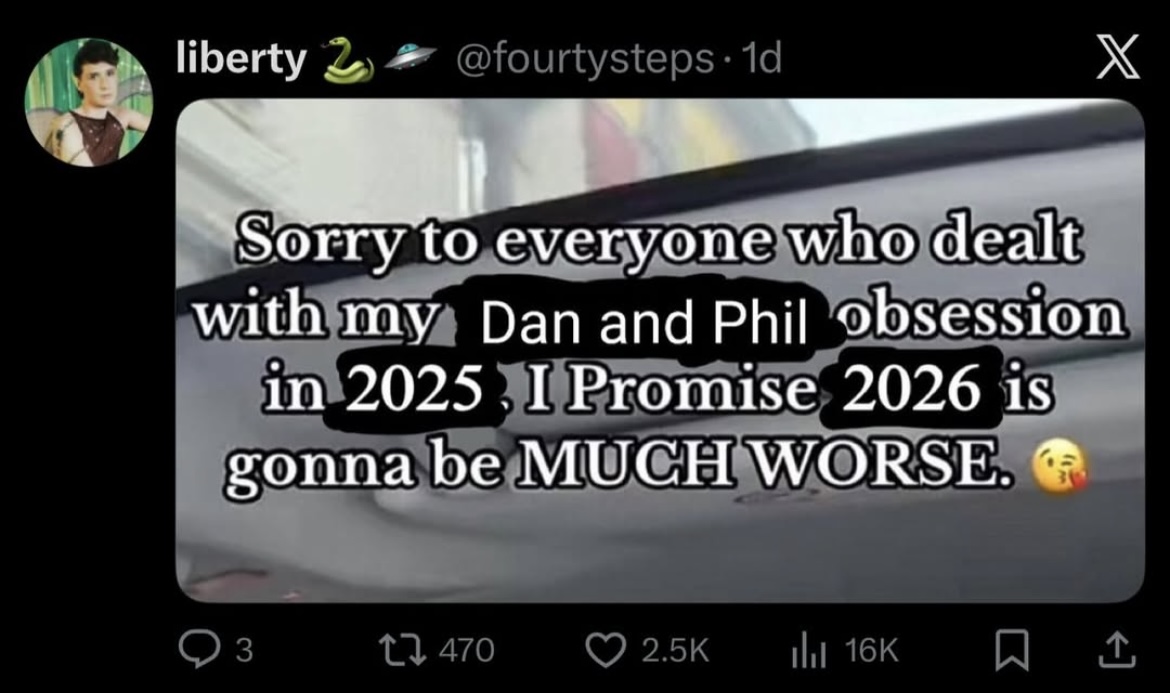Screen dimensions: 1170x693
Task: Open liberty's profile picture
Action: pos(88,101)
